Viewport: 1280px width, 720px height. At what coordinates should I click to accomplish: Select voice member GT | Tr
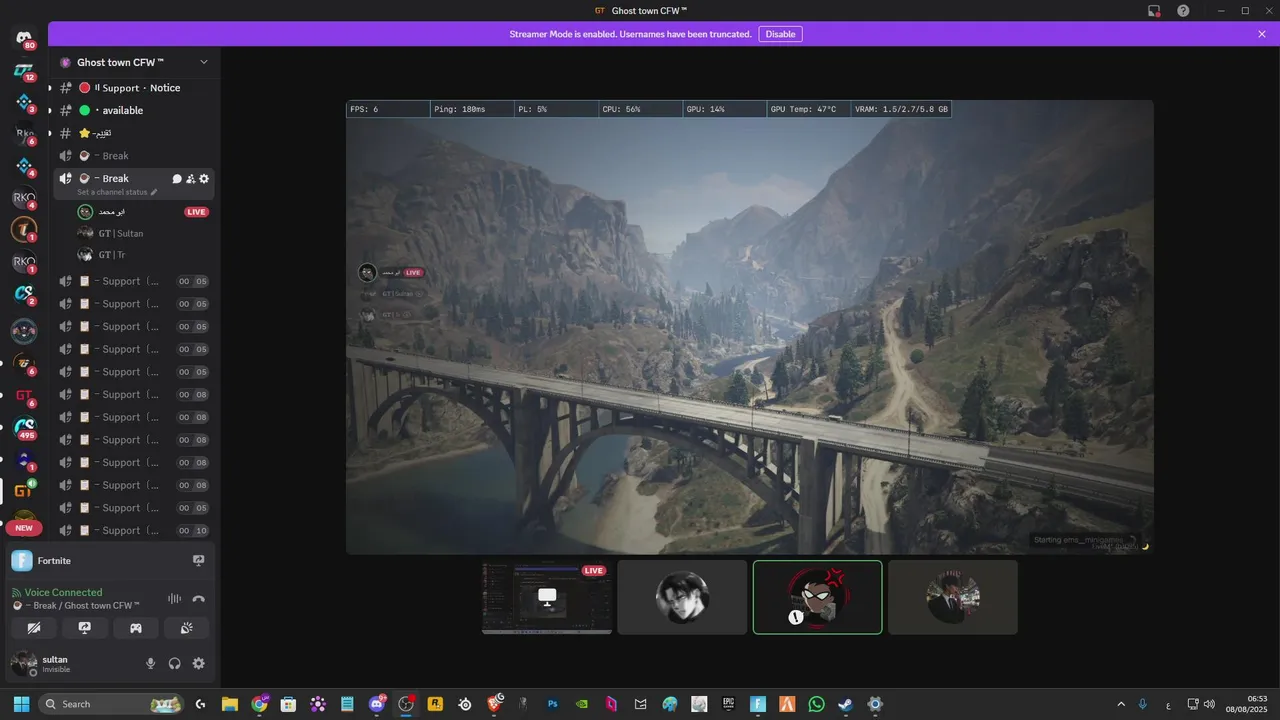pyautogui.click(x=112, y=255)
